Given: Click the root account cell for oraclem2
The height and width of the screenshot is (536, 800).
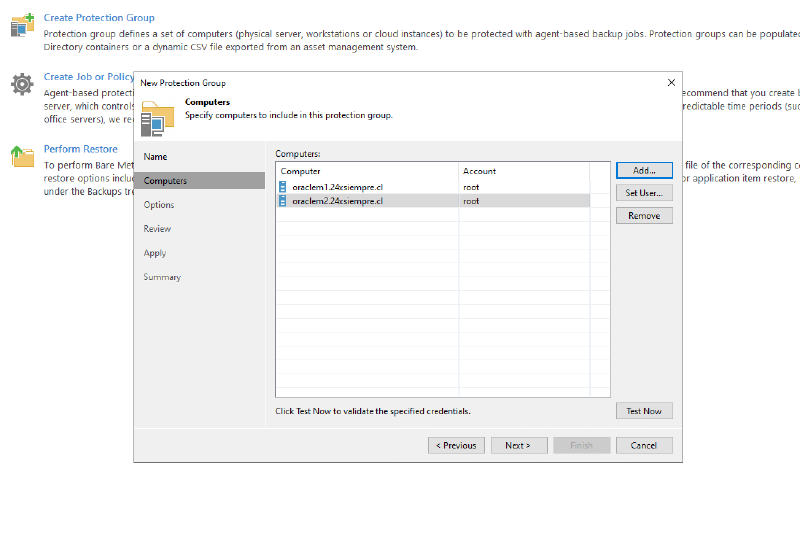Looking at the screenshot, I should click(x=524, y=201).
